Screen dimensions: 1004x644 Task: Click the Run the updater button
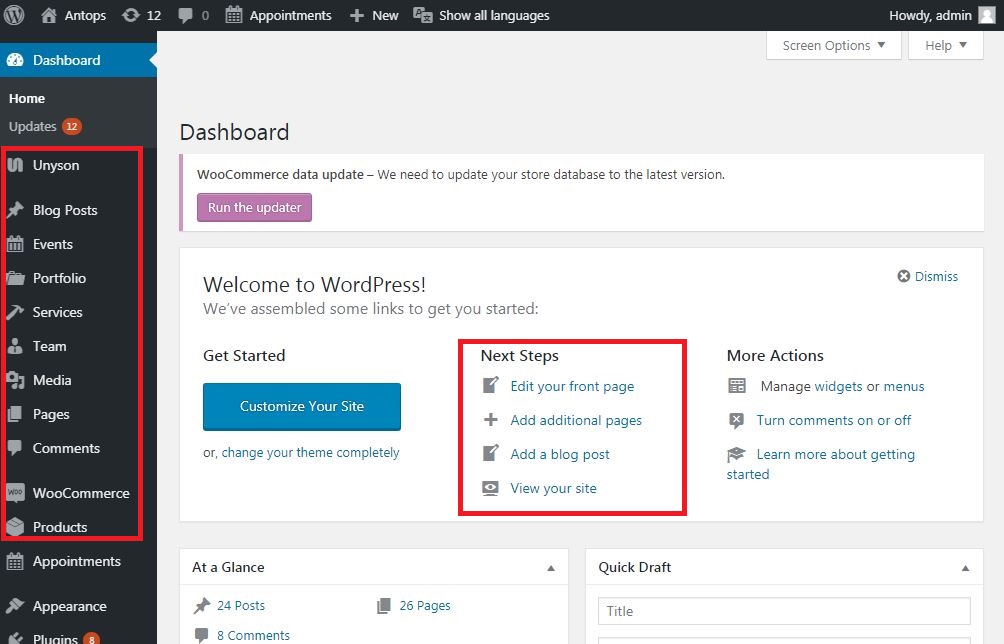tap(254, 207)
